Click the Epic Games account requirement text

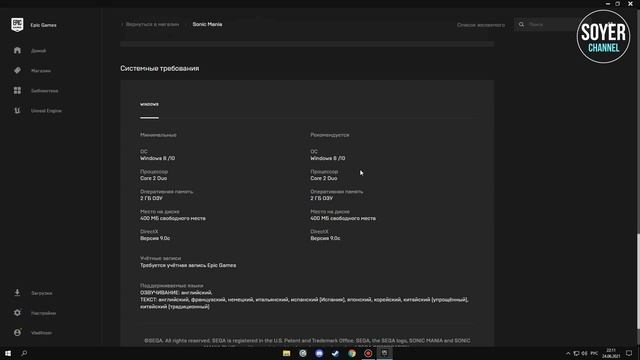coord(188,265)
